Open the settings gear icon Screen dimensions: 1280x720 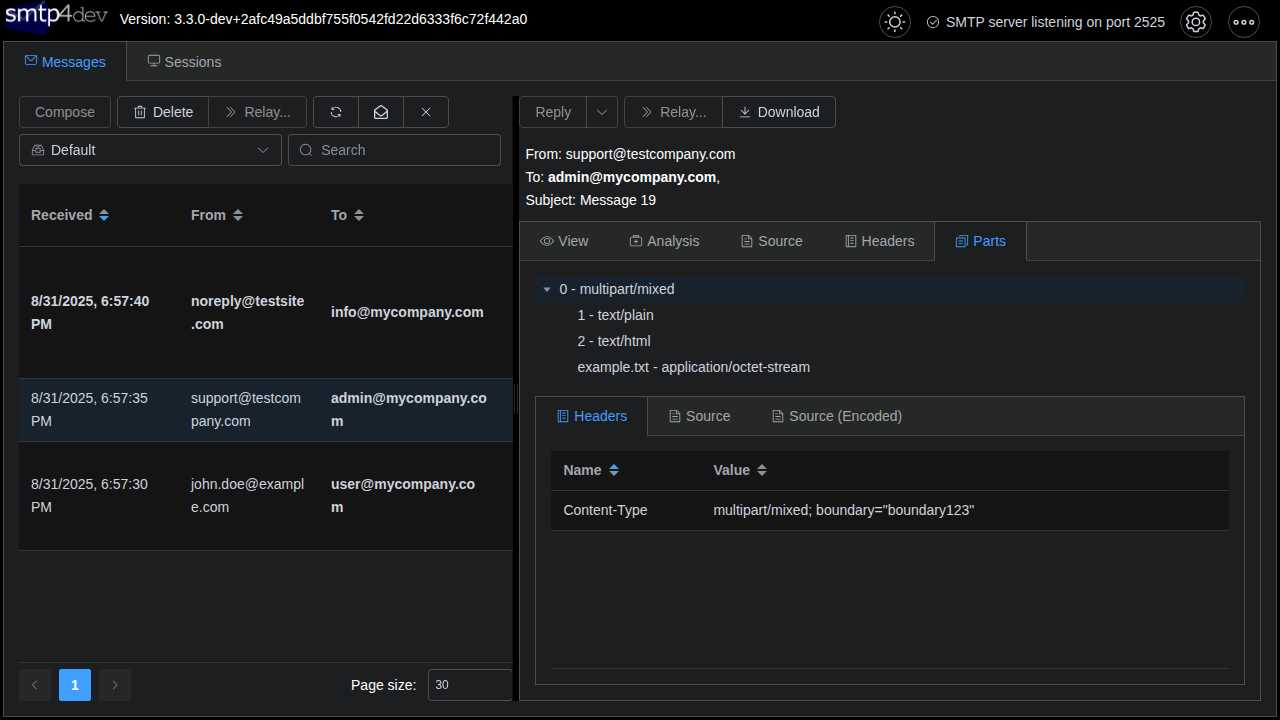point(1196,21)
